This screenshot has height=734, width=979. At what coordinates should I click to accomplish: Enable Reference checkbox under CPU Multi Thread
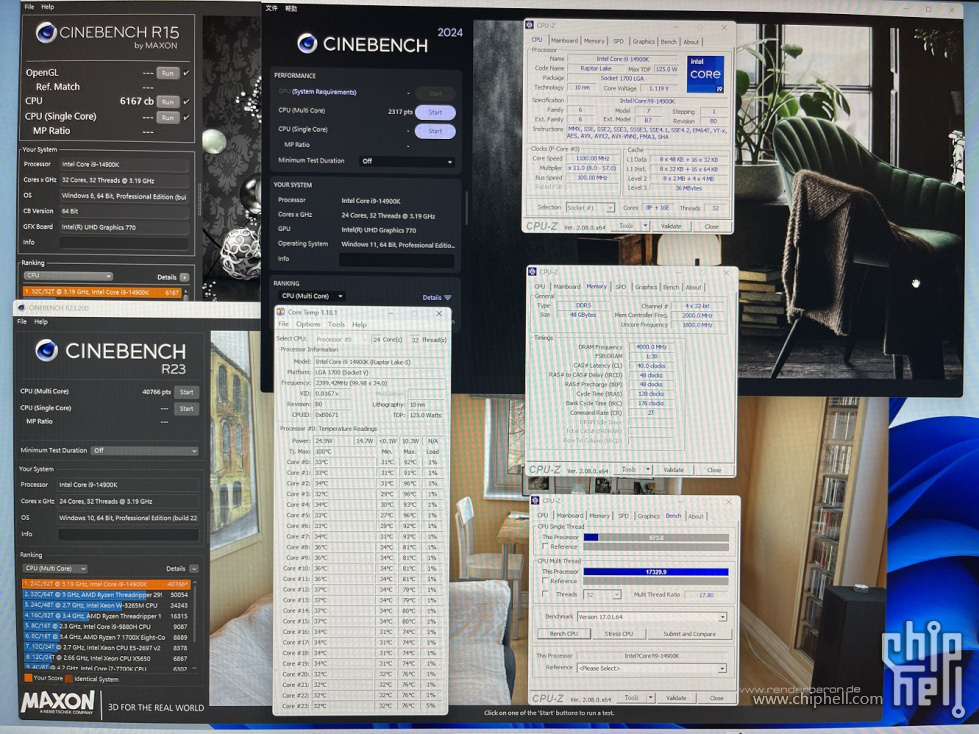(x=545, y=580)
